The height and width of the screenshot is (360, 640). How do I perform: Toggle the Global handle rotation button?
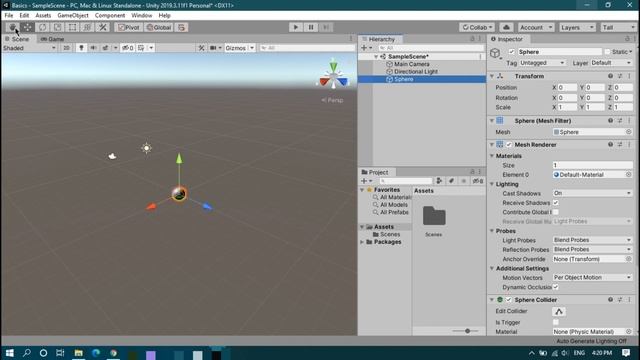159,27
